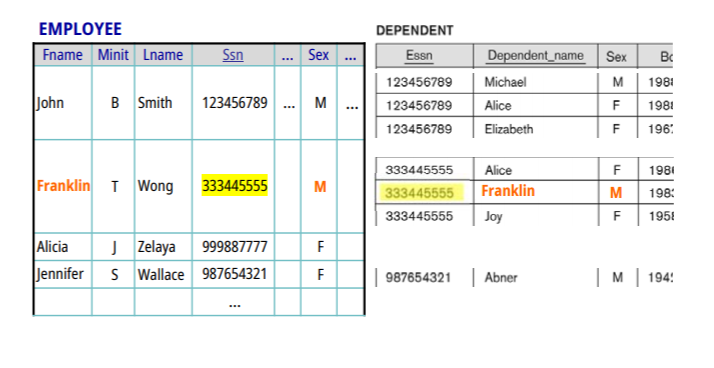Screen dimensions: 714x368
Task: Click the underlined Ssn column header
Action: pyautogui.click(x=233, y=55)
